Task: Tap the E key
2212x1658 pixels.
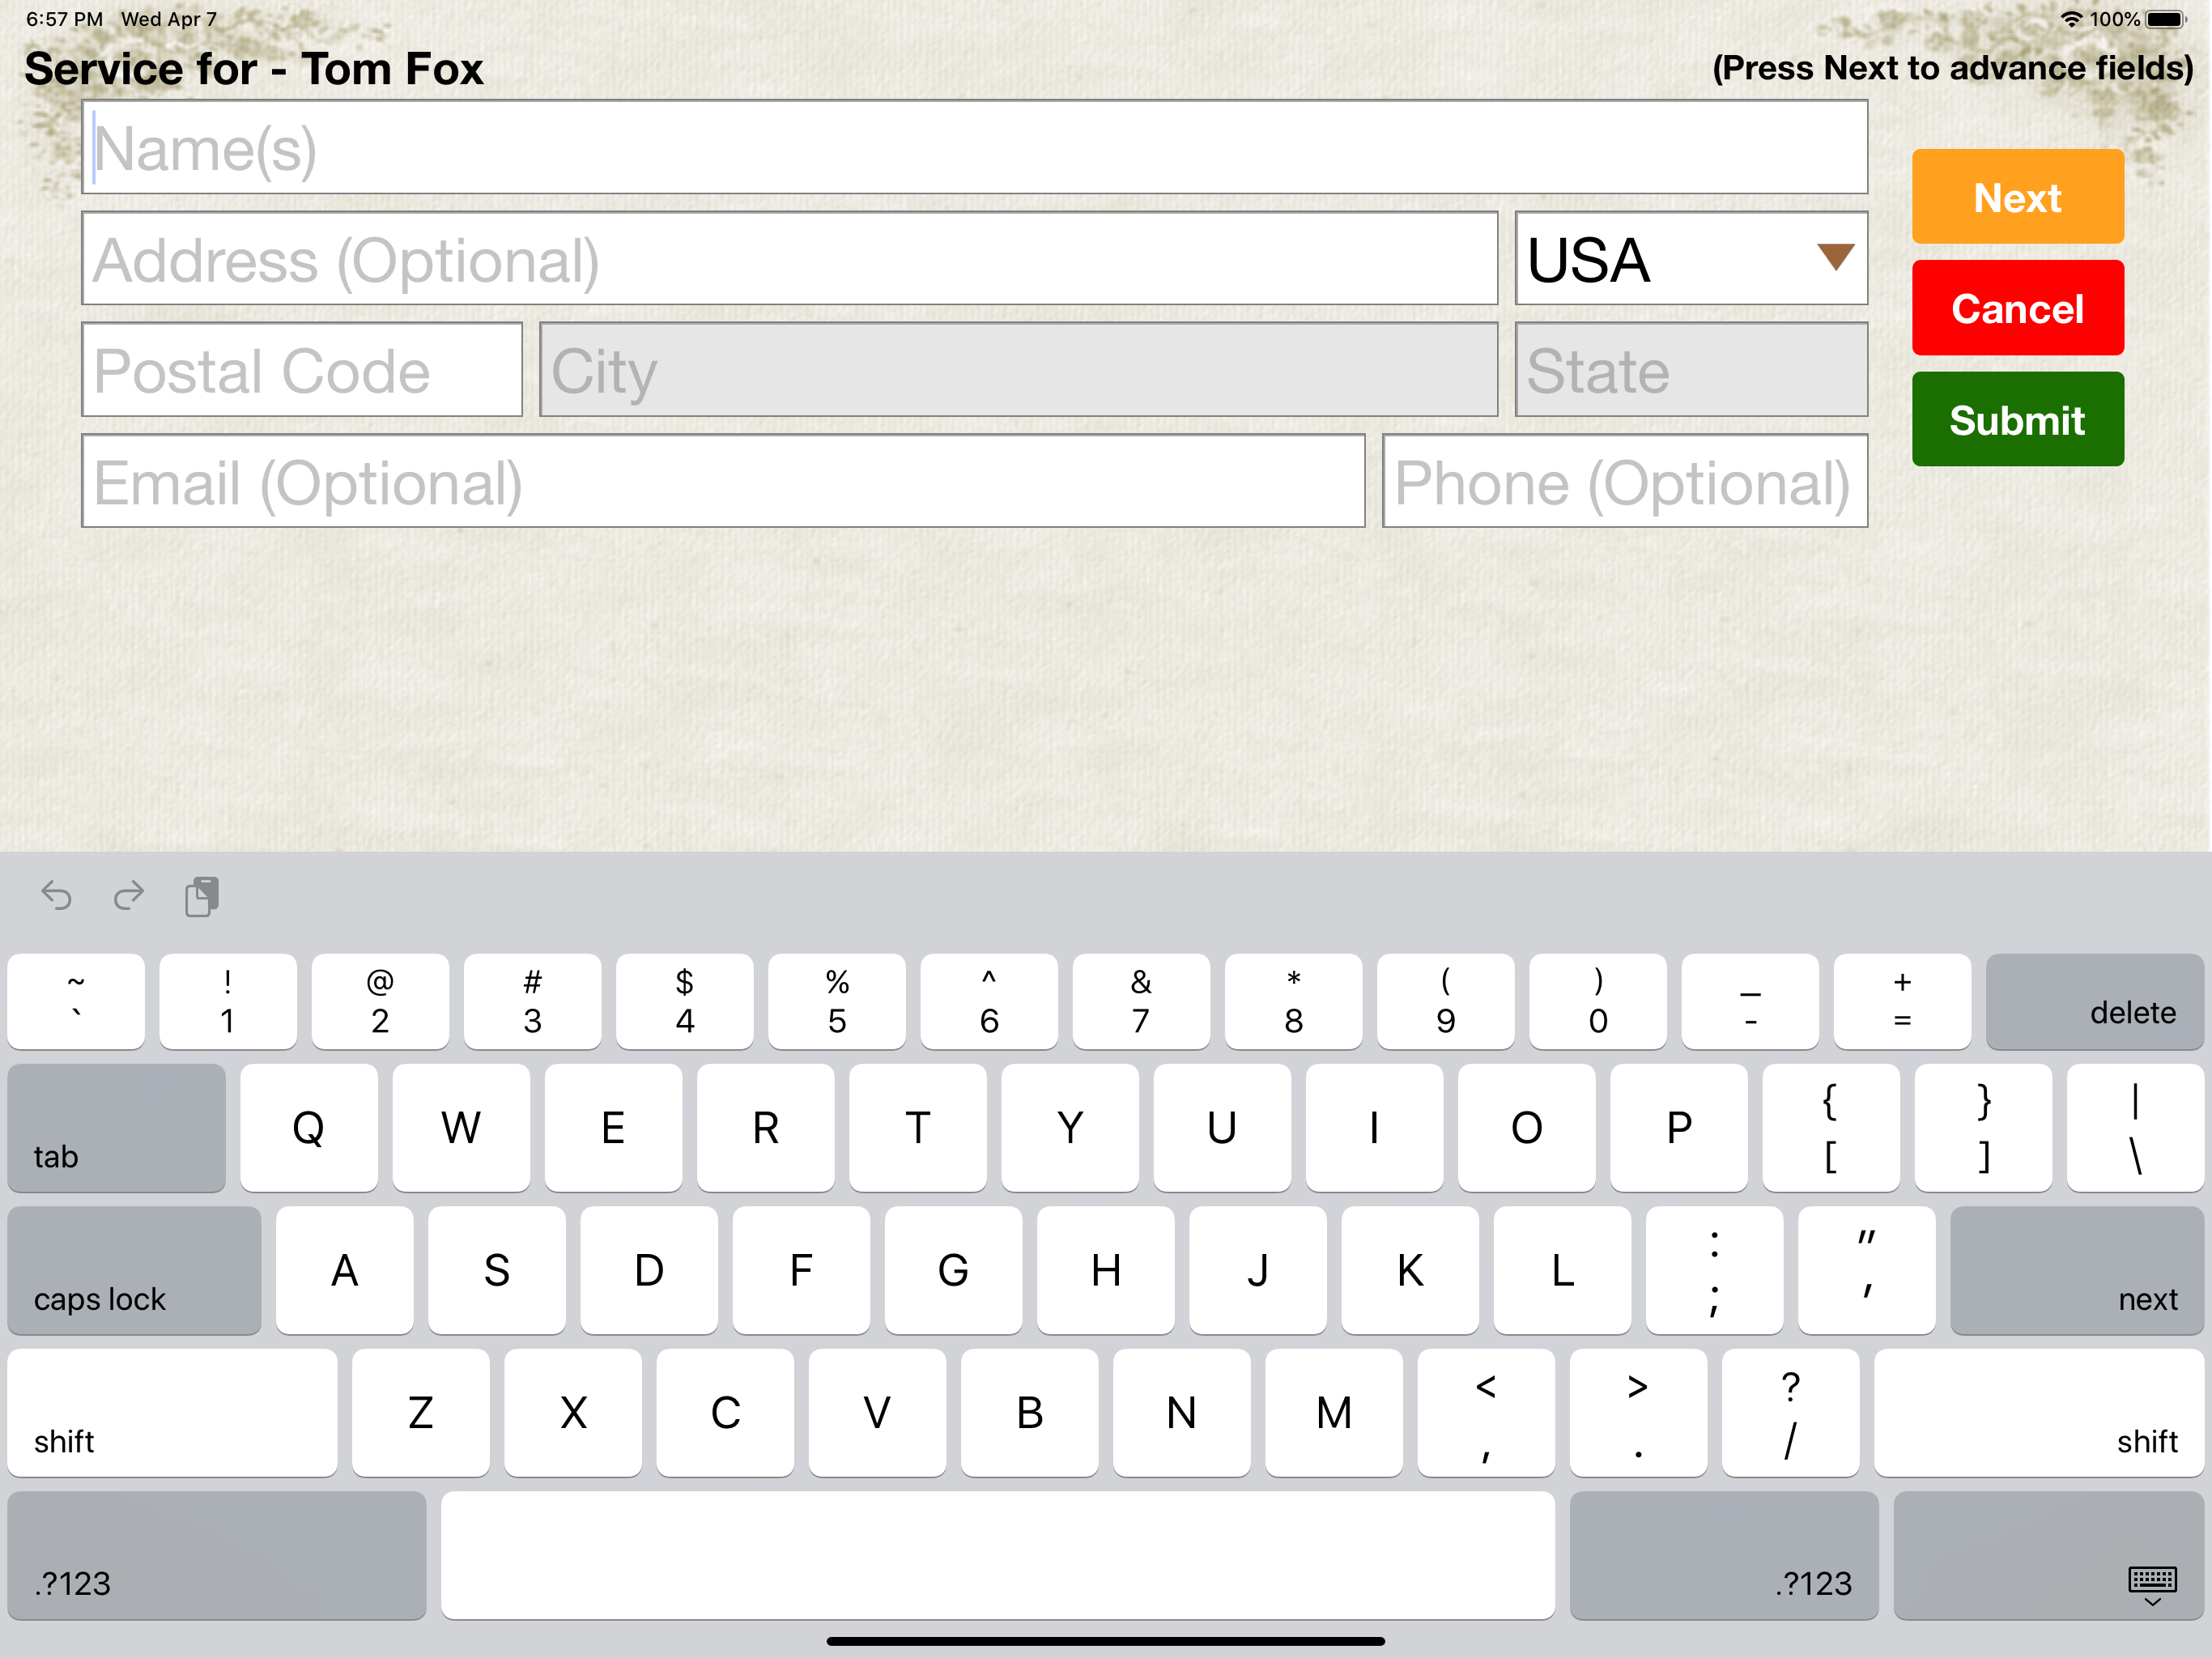Action: click(x=613, y=1127)
